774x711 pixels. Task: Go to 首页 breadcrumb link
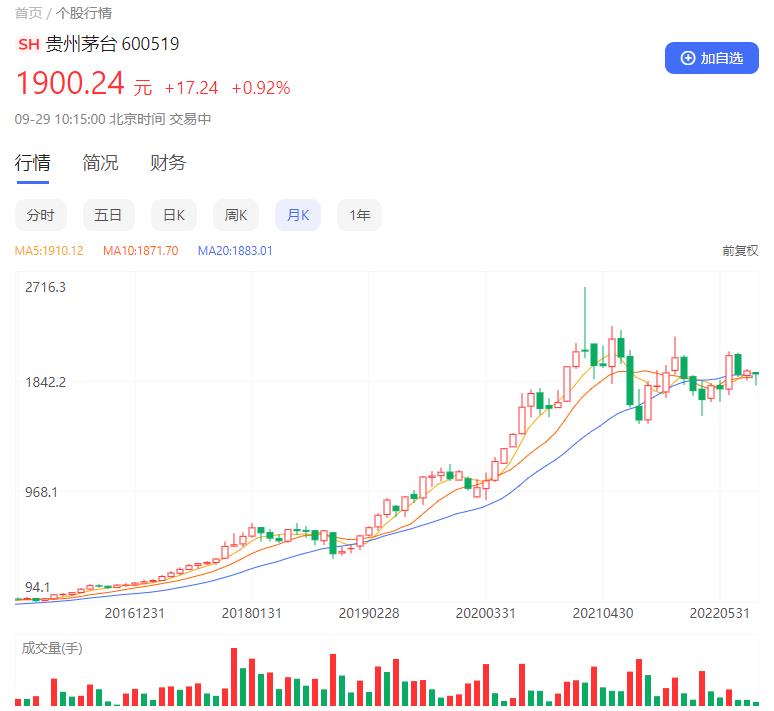[x=28, y=13]
